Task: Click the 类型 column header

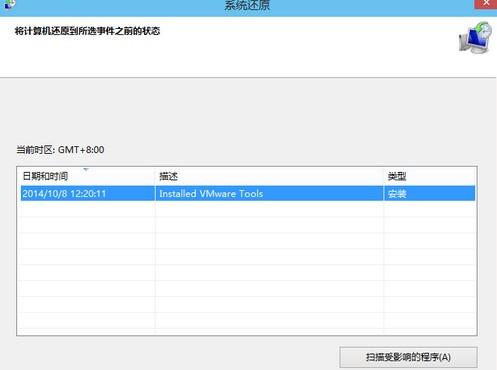Action: point(429,176)
